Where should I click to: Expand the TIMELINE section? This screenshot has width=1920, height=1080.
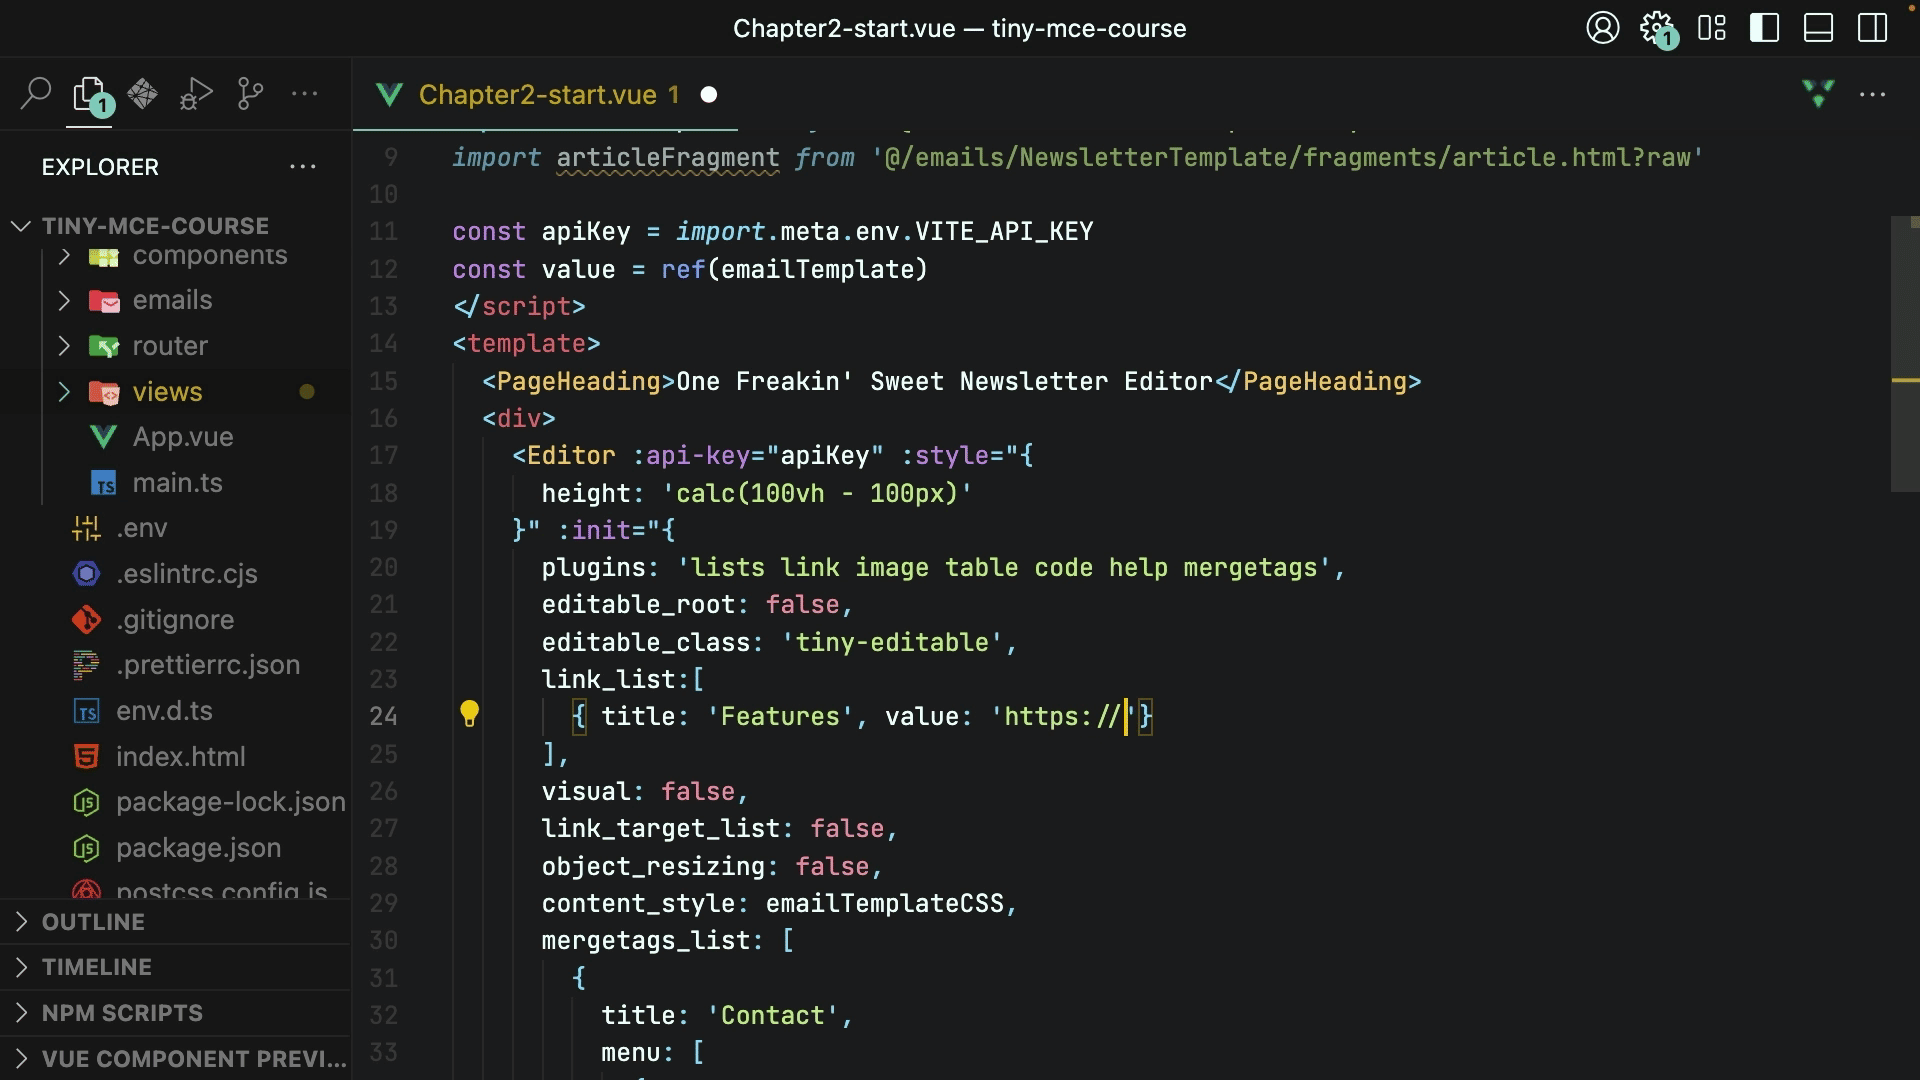175,967
